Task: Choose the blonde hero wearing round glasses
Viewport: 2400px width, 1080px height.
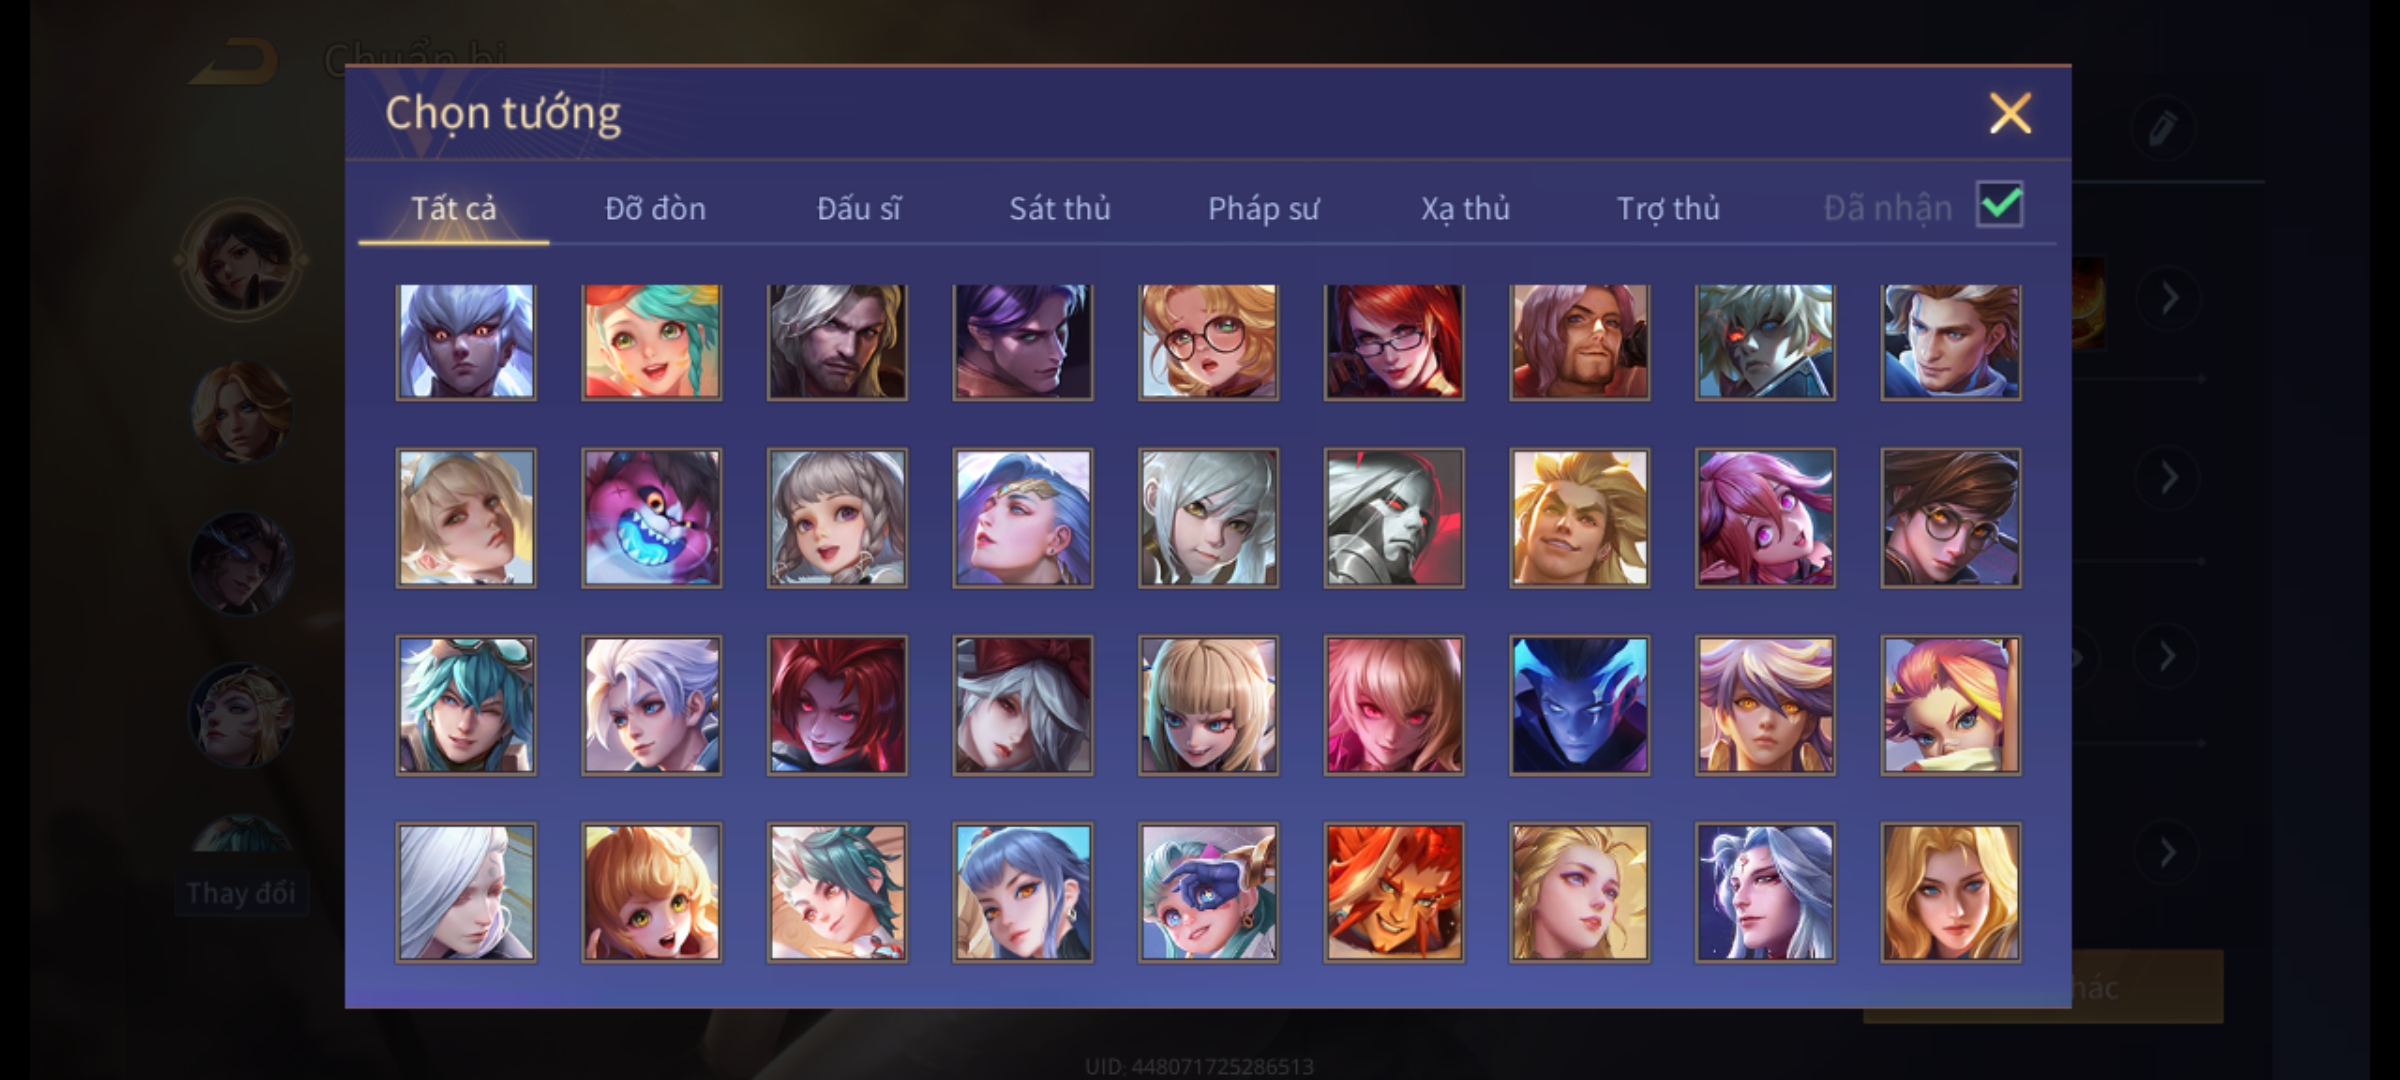Action: (1208, 342)
